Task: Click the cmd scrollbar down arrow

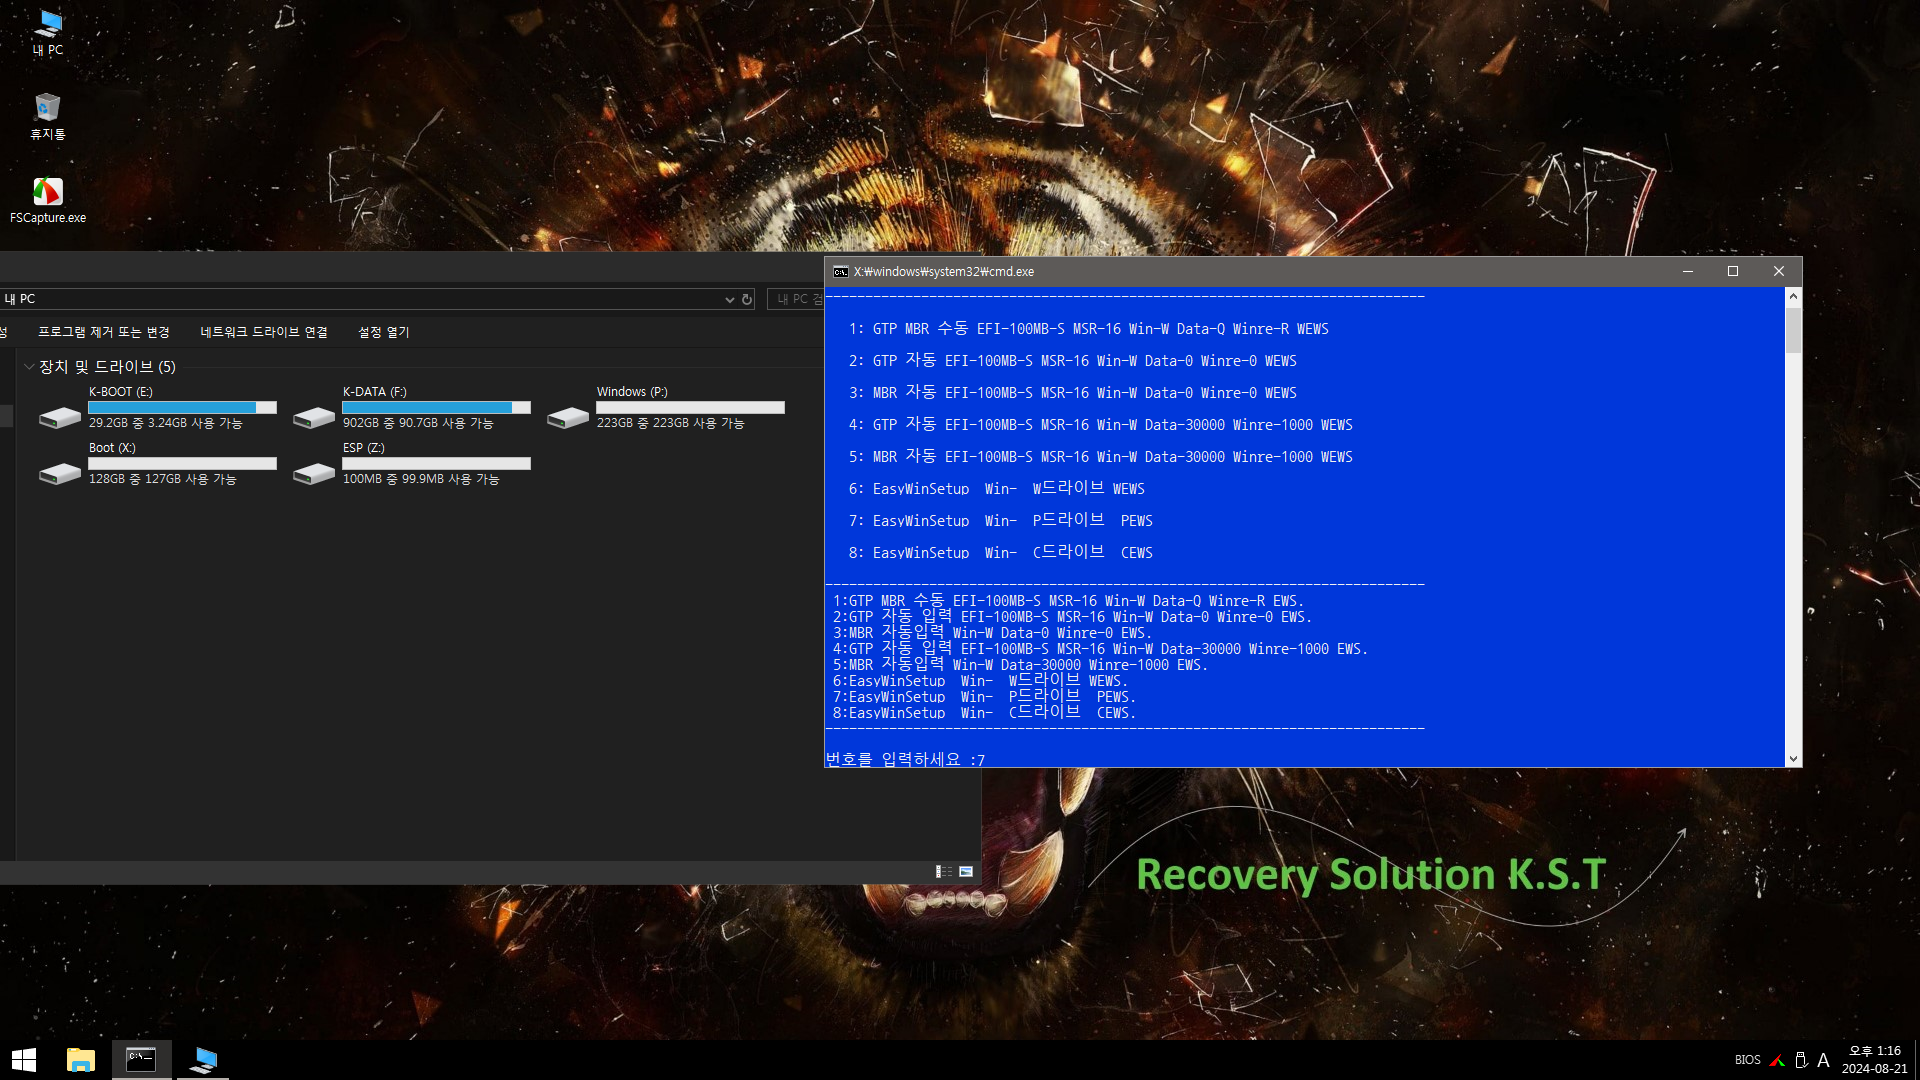Action: [1793, 759]
